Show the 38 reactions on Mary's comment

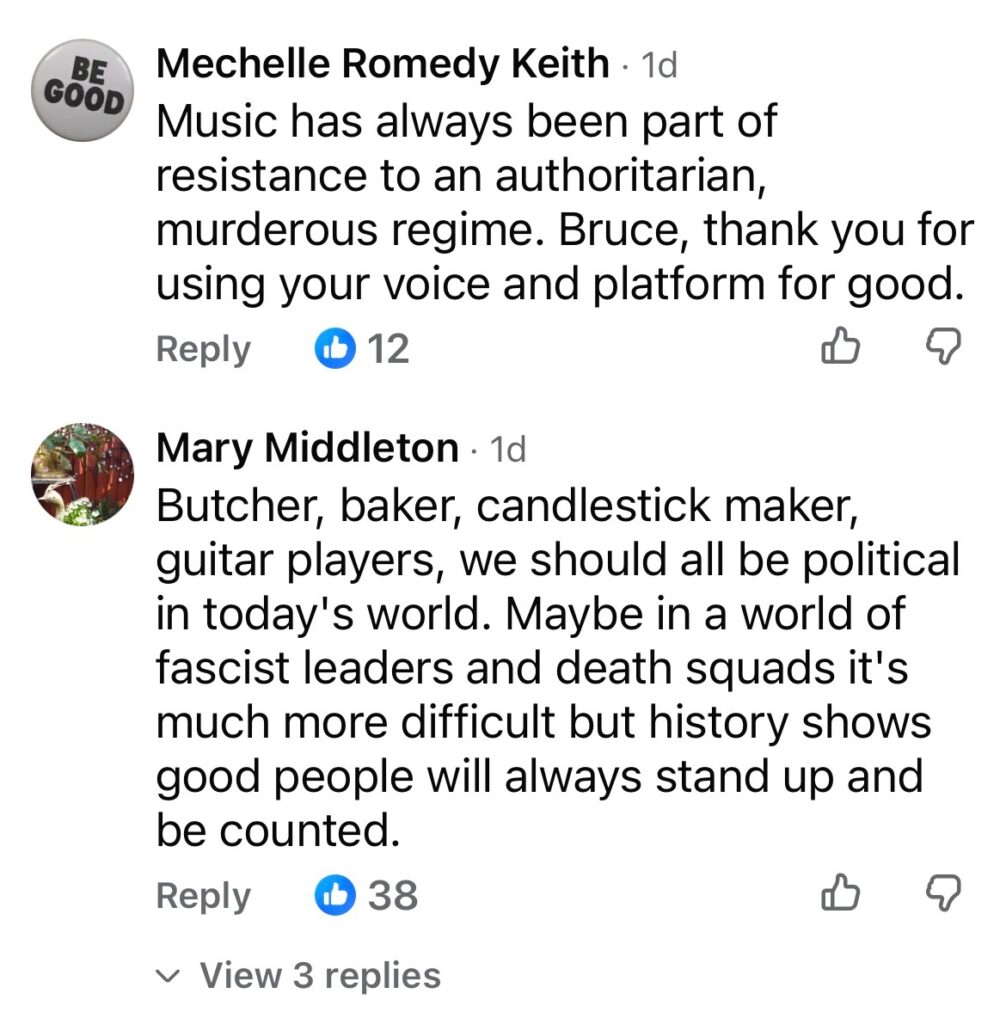(392, 895)
